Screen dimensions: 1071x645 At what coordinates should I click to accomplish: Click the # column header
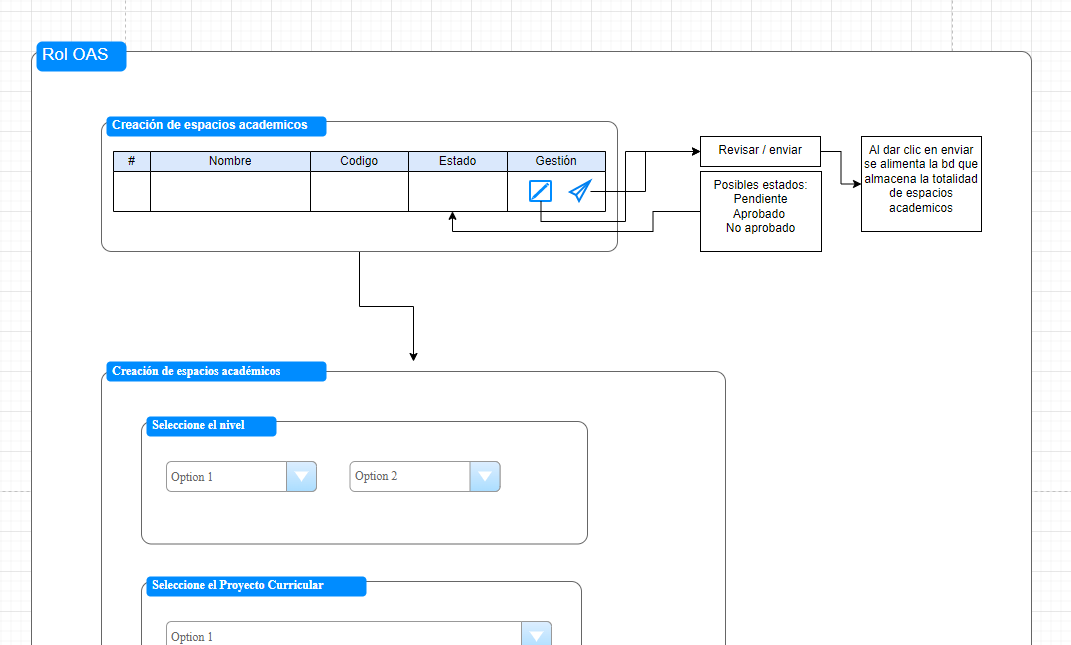click(131, 160)
